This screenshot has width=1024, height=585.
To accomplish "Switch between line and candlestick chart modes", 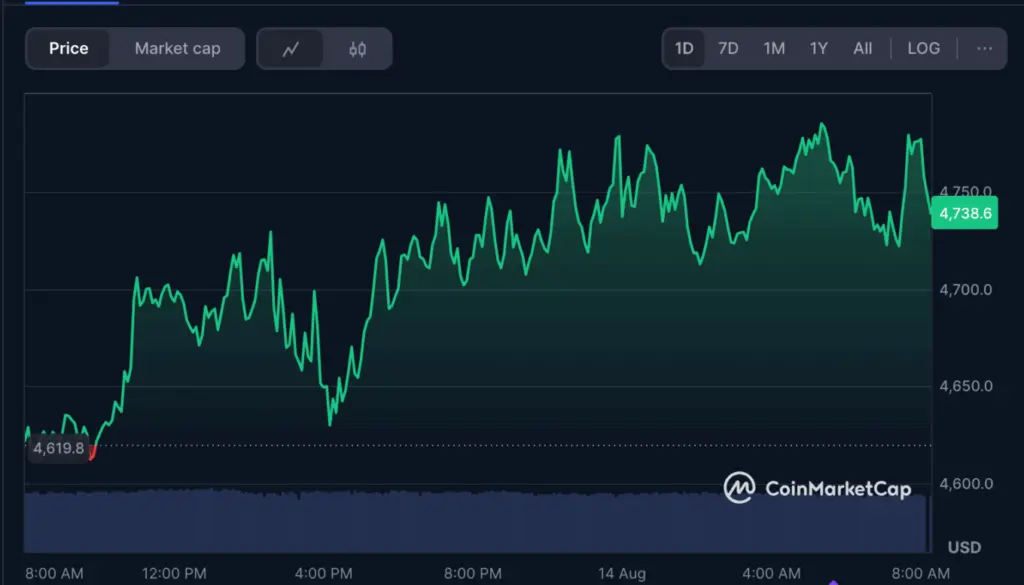I will tap(357, 47).
